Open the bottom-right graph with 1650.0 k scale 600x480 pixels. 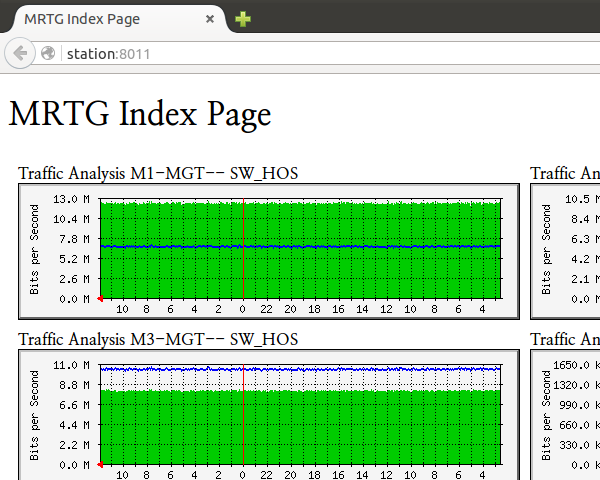click(x=565, y=414)
